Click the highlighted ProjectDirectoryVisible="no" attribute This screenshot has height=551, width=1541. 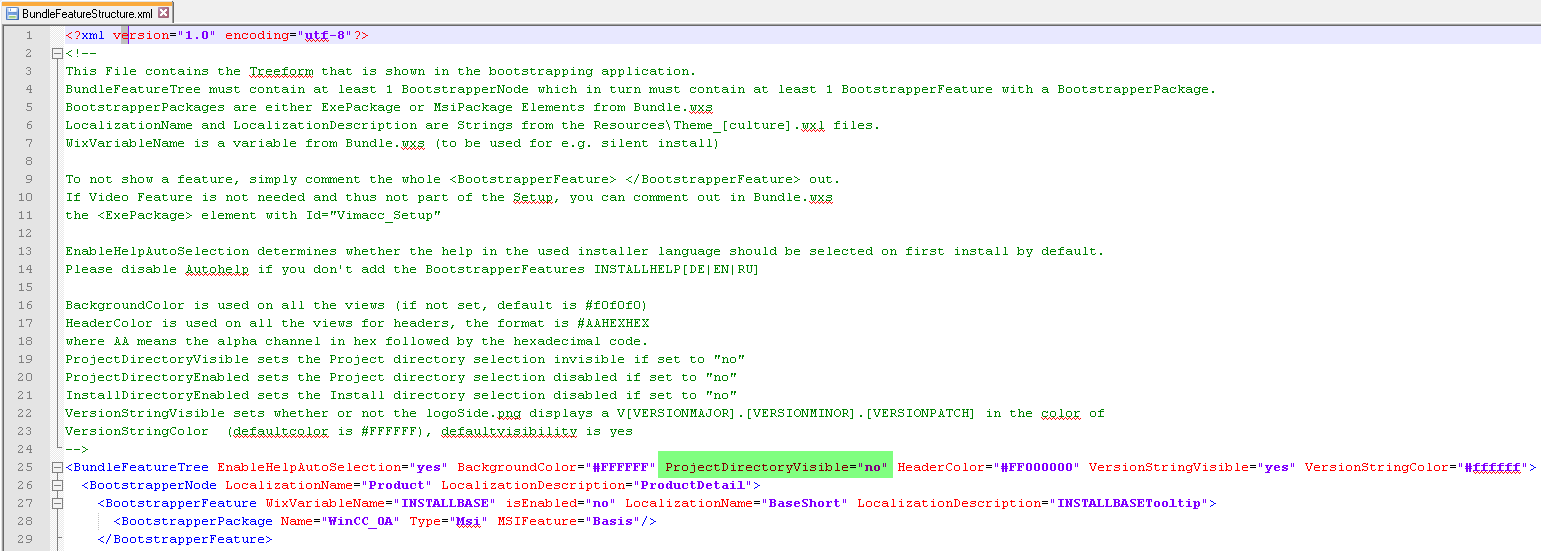click(x=776, y=467)
